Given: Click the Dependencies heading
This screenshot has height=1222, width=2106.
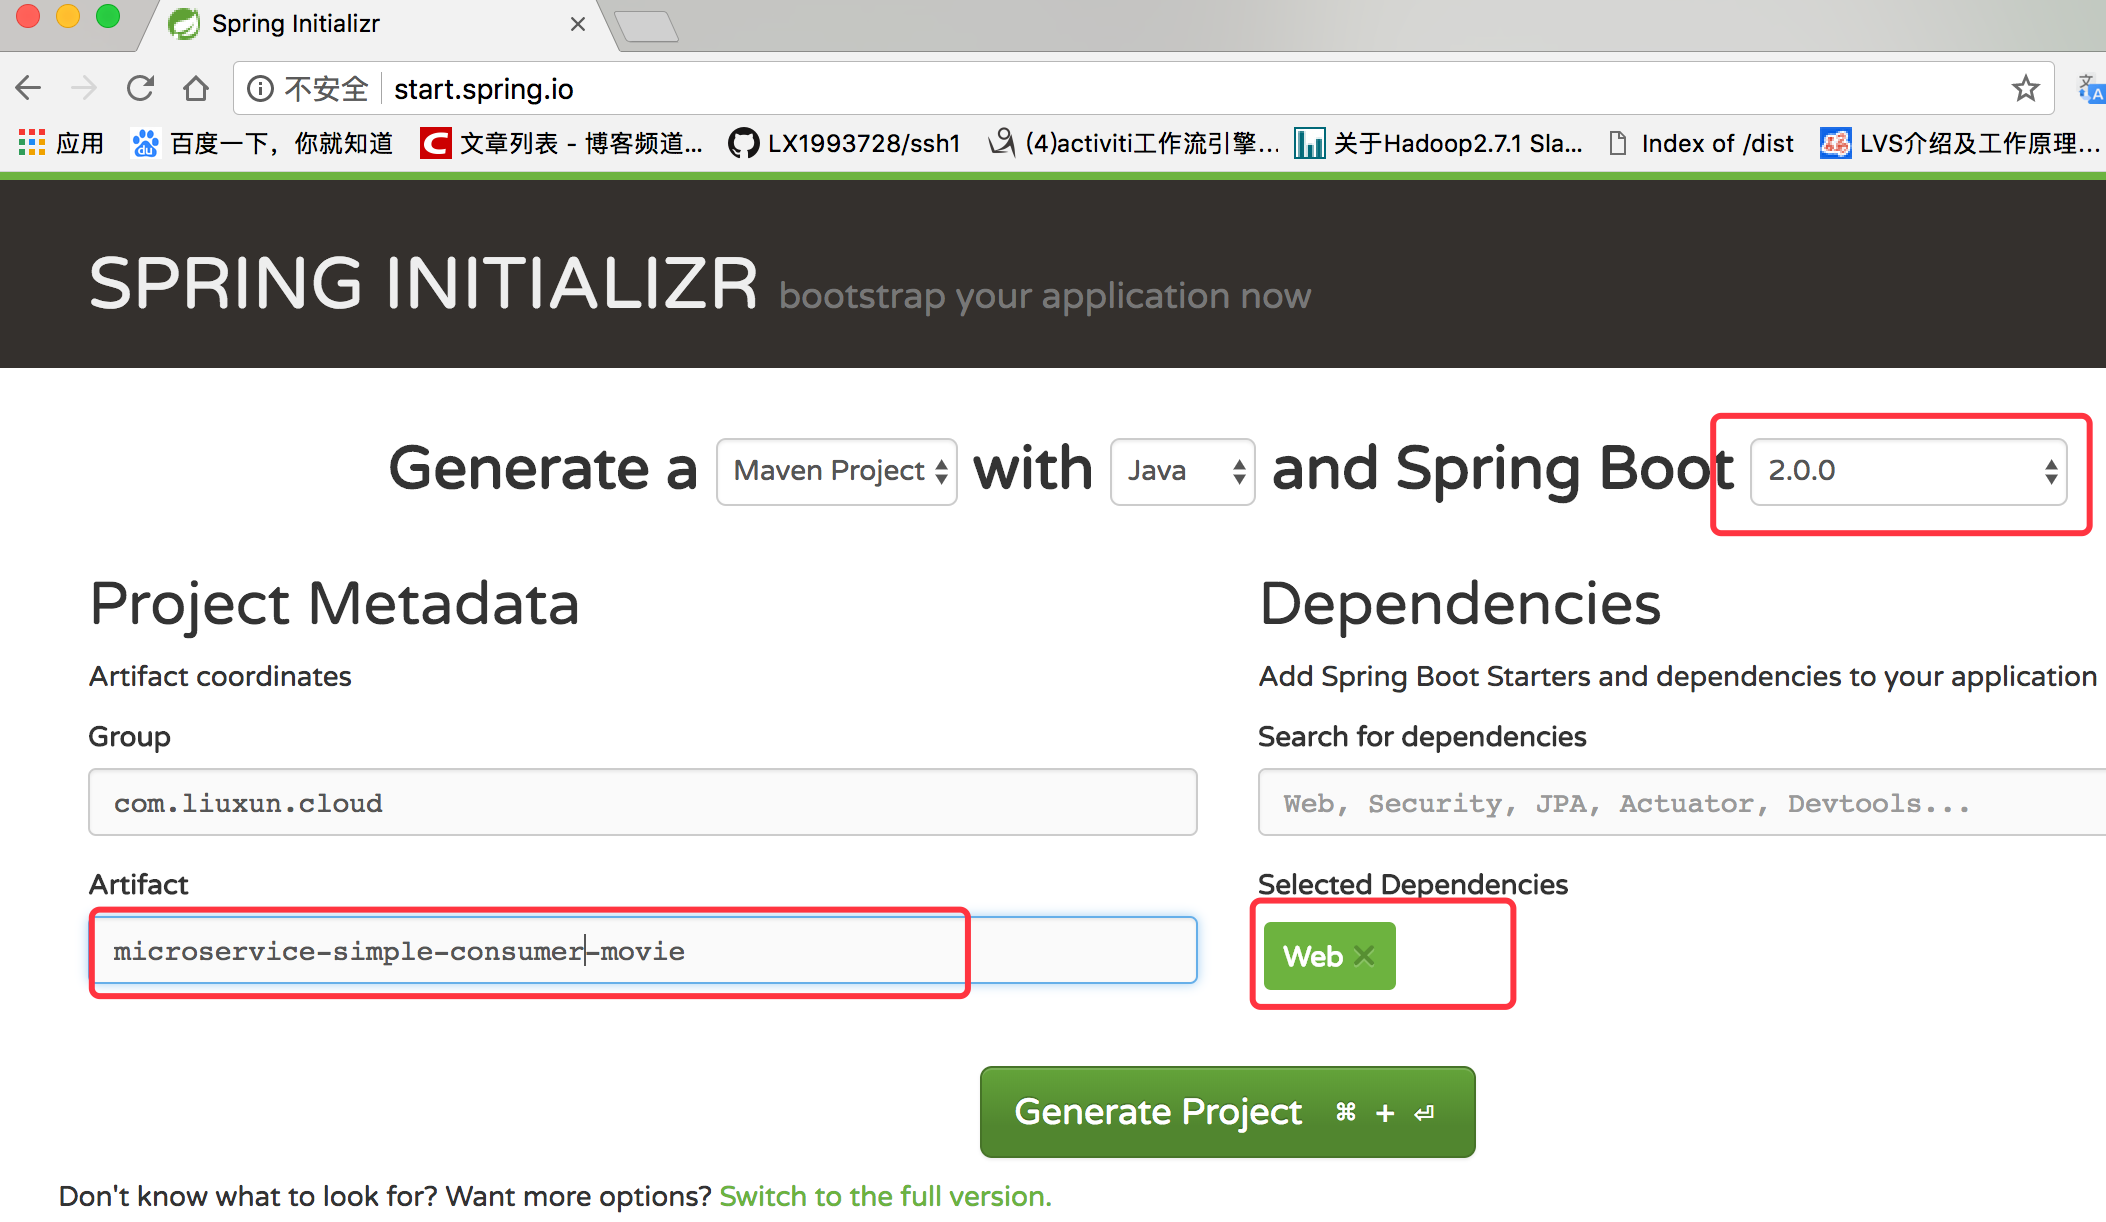Looking at the screenshot, I should pos(1460,605).
